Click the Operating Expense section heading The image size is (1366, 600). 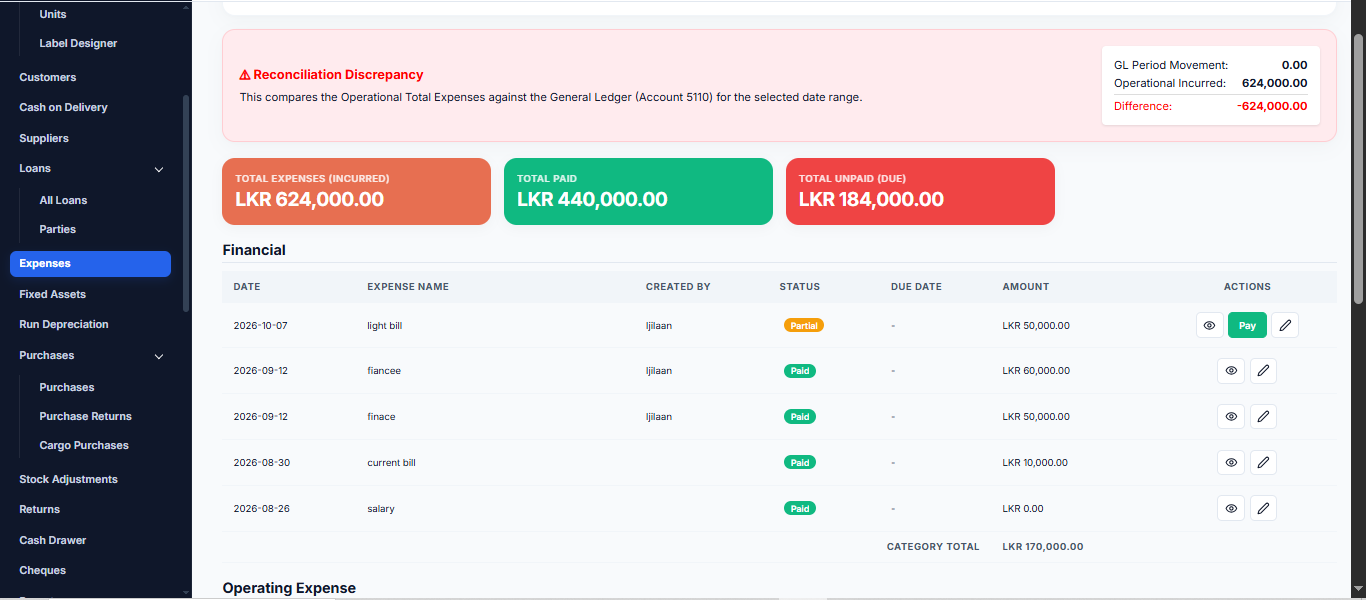pyautogui.click(x=289, y=588)
